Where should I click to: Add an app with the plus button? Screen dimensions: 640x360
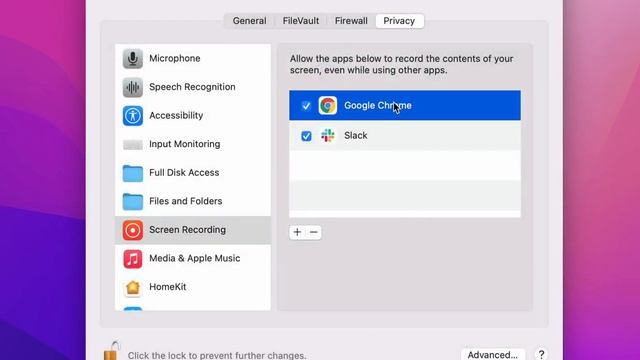297,232
